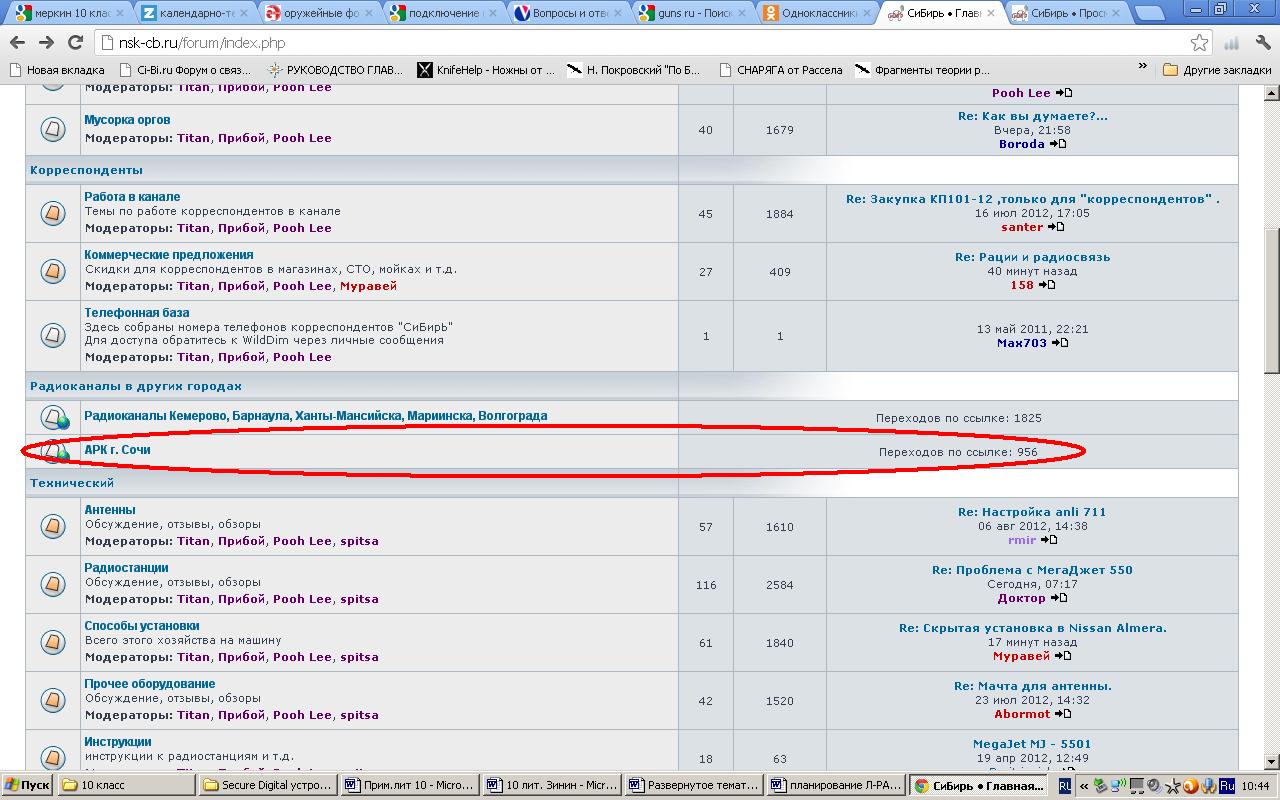Switch to the guns.ru search tab
The height and width of the screenshot is (800, 1280).
[x=692, y=13]
